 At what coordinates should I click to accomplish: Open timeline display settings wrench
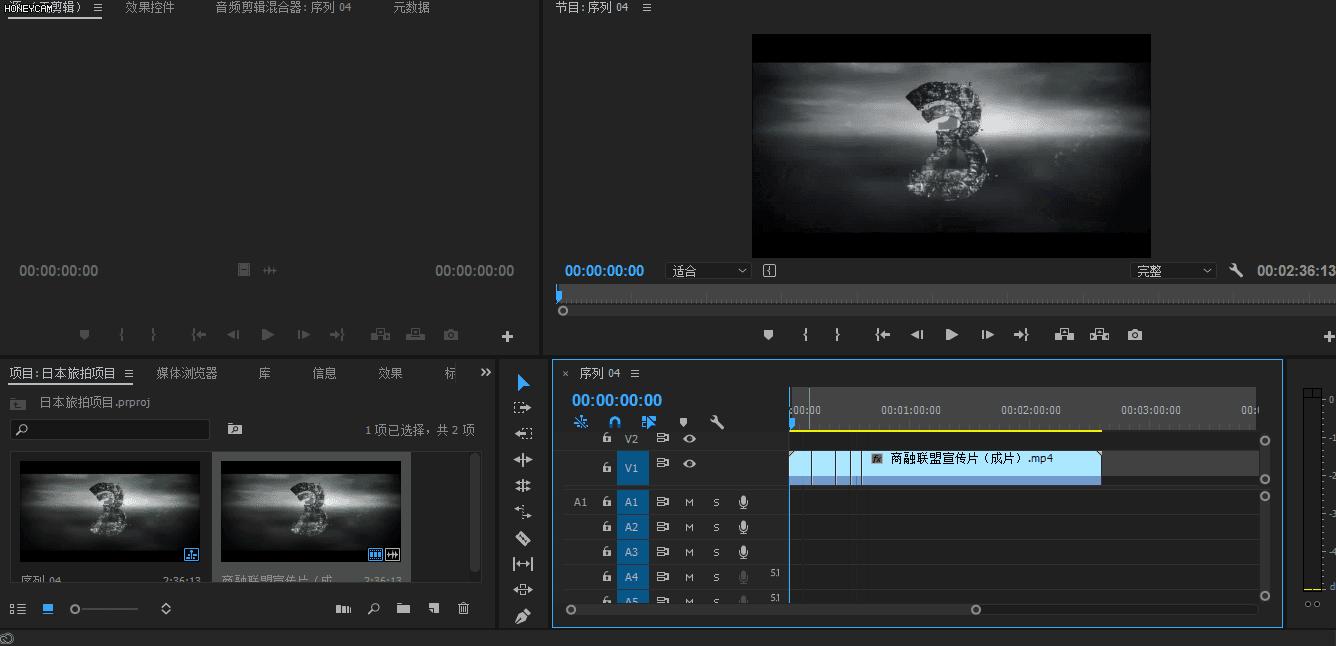pyautogui.click(x=717, y=422)
